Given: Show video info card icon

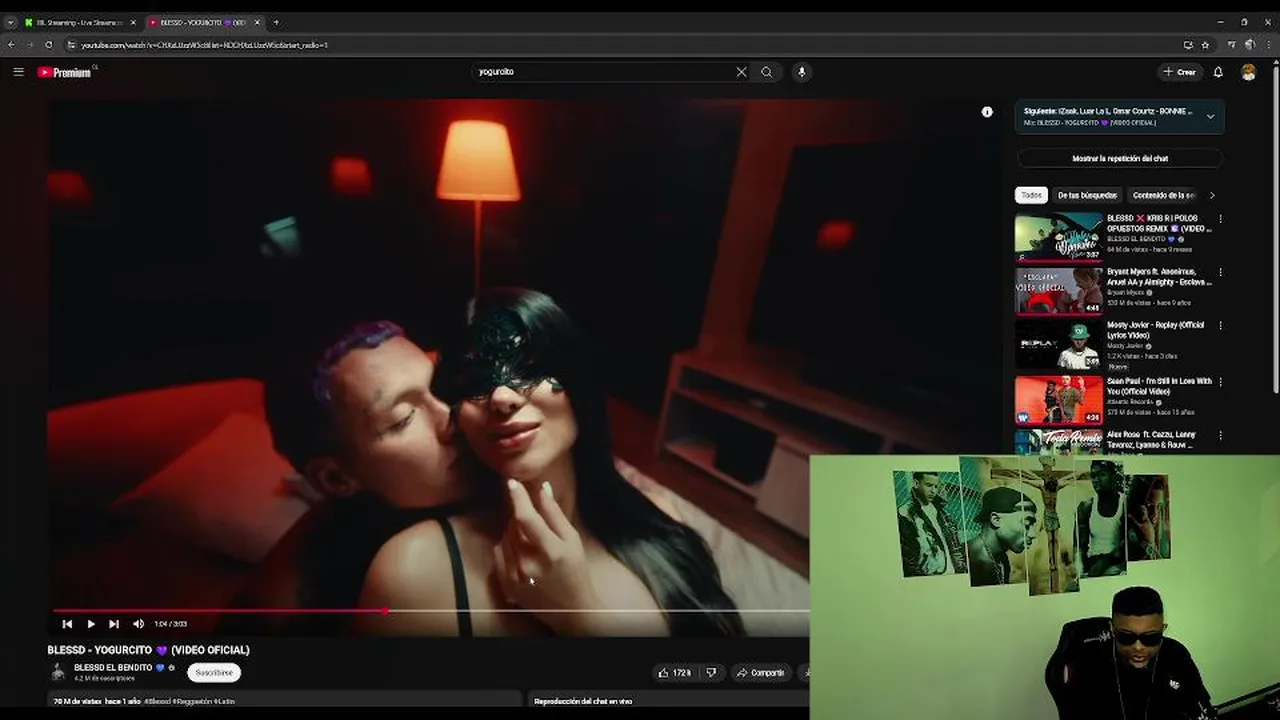Looking at the screenshot, I should pos(987,112).
